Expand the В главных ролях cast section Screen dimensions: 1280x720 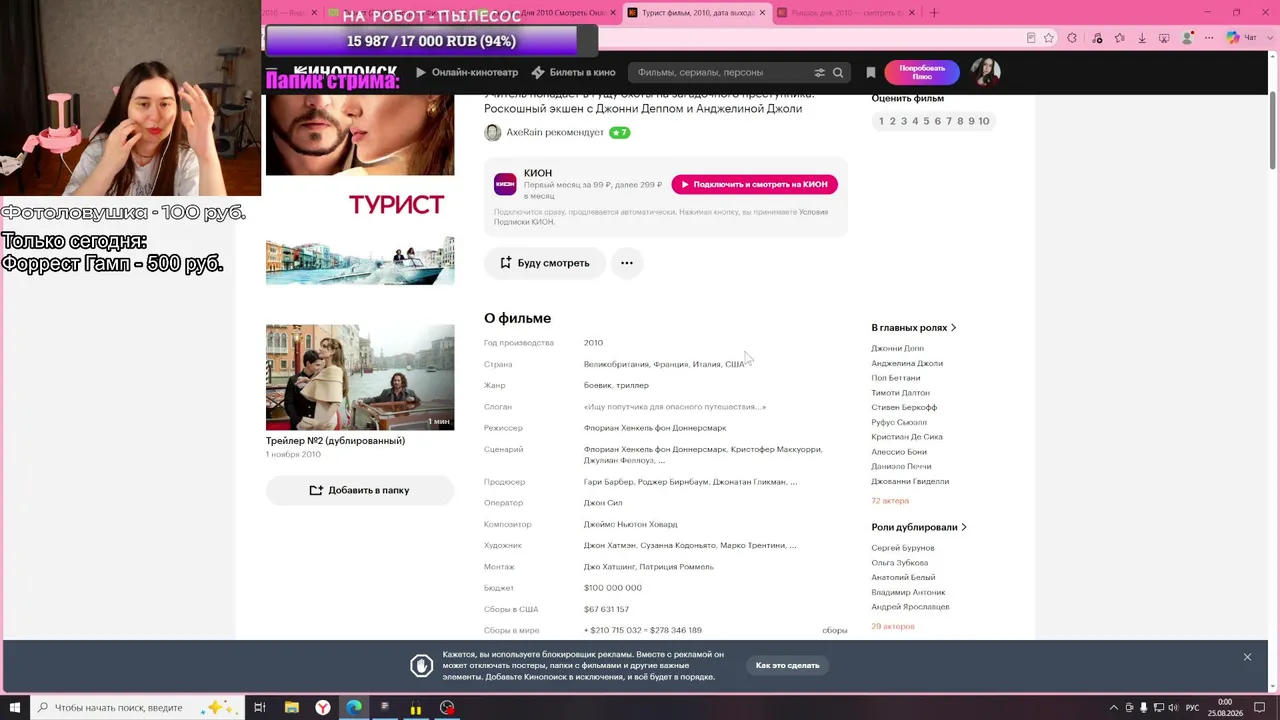pos(914,327)
